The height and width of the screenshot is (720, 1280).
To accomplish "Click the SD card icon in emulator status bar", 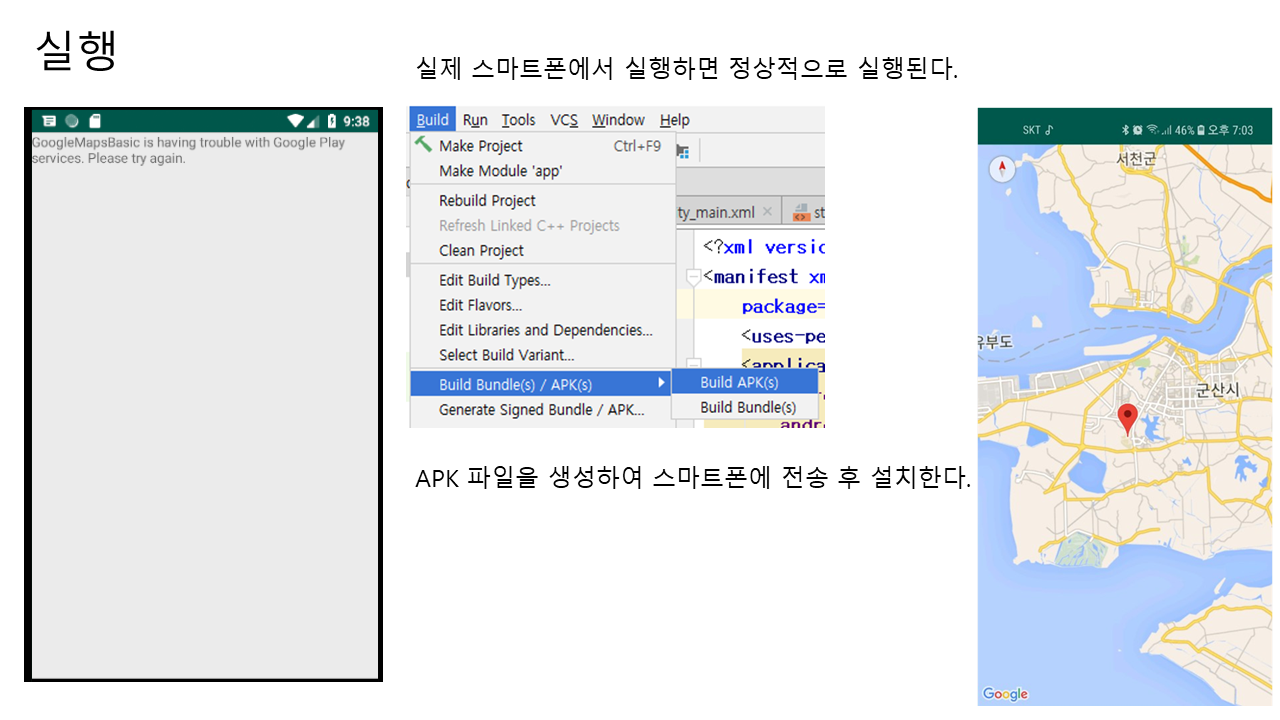I will pos(95,121).
